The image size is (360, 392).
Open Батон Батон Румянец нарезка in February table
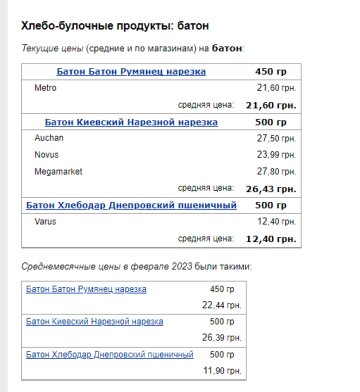click(x=86, y=289)
